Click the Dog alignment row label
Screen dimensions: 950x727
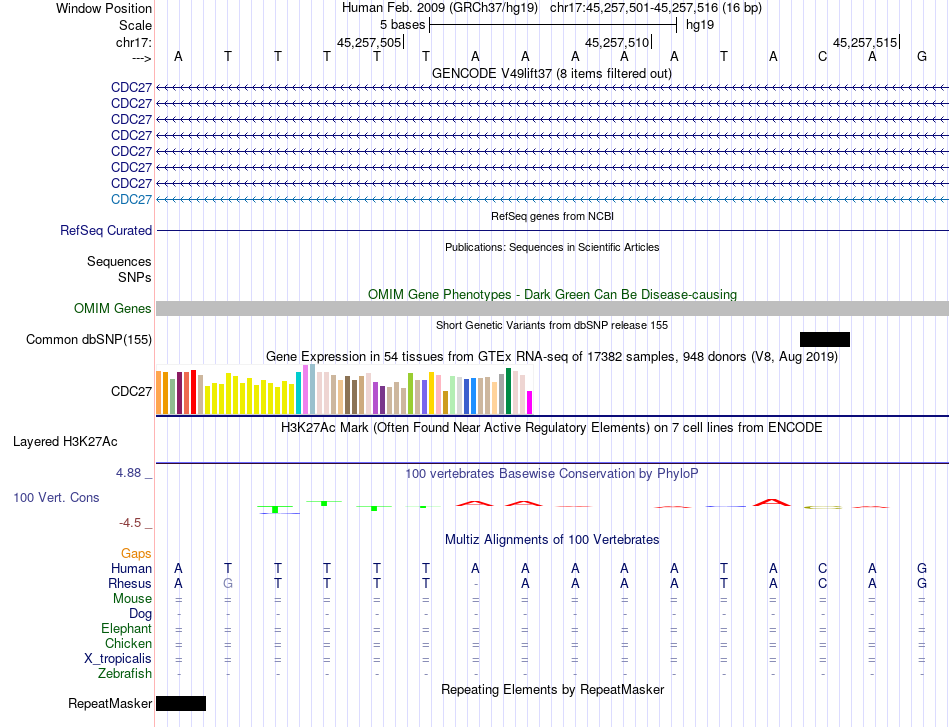pos(140,614)
